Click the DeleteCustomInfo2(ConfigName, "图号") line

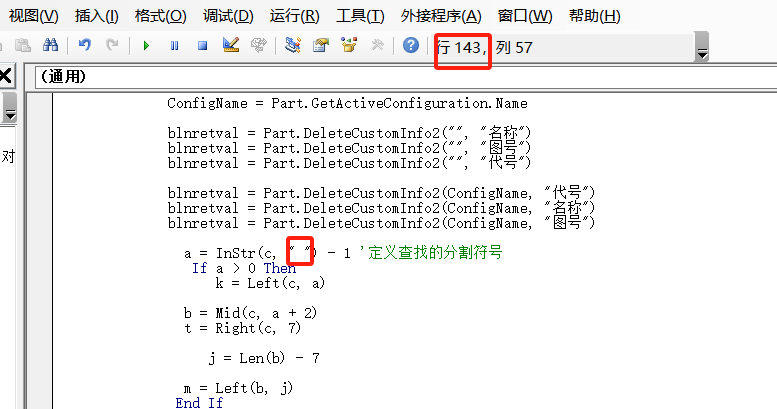(381, 223)
